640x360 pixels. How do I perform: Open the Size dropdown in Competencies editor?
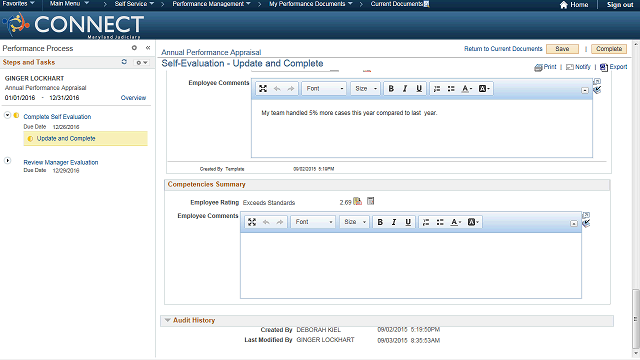point(354,222)
